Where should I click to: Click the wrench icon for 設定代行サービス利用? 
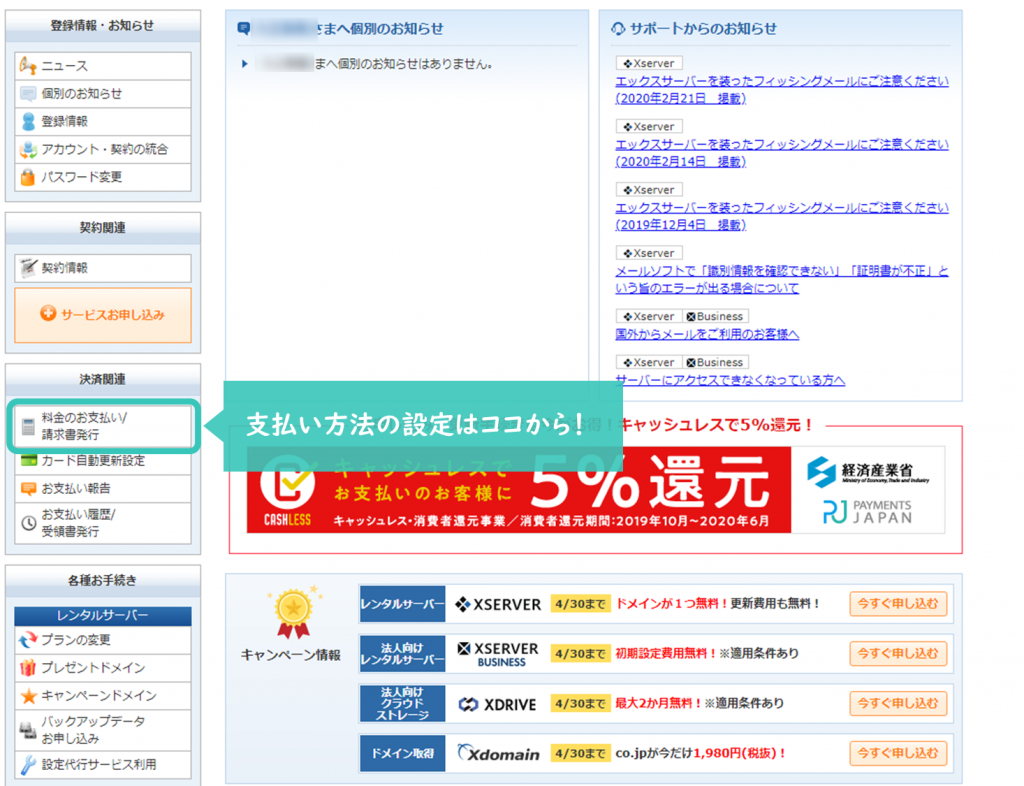(x=28, y=764)
